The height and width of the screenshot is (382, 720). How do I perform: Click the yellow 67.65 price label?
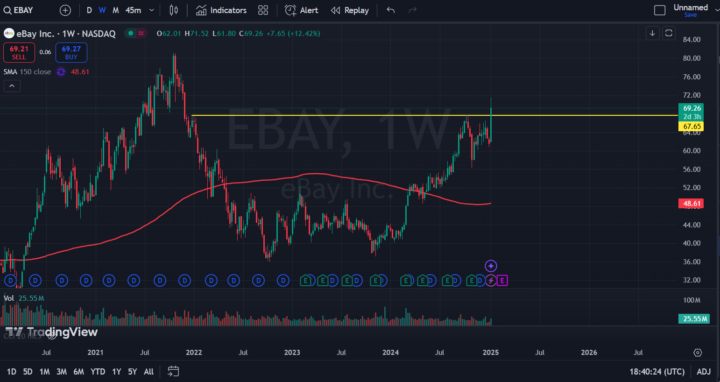click(x=691, y=126)
